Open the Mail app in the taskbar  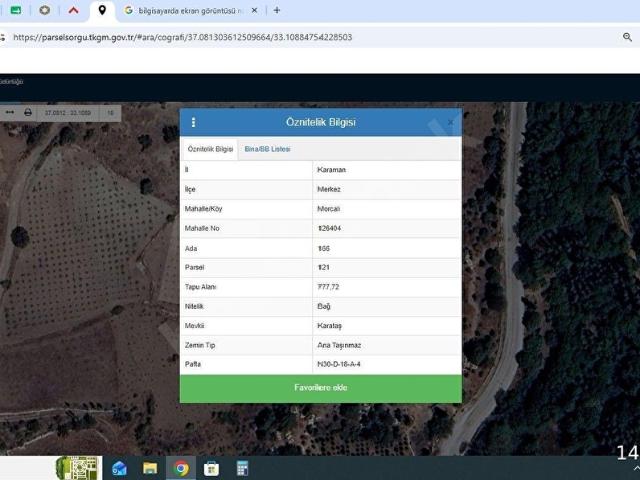119,468
